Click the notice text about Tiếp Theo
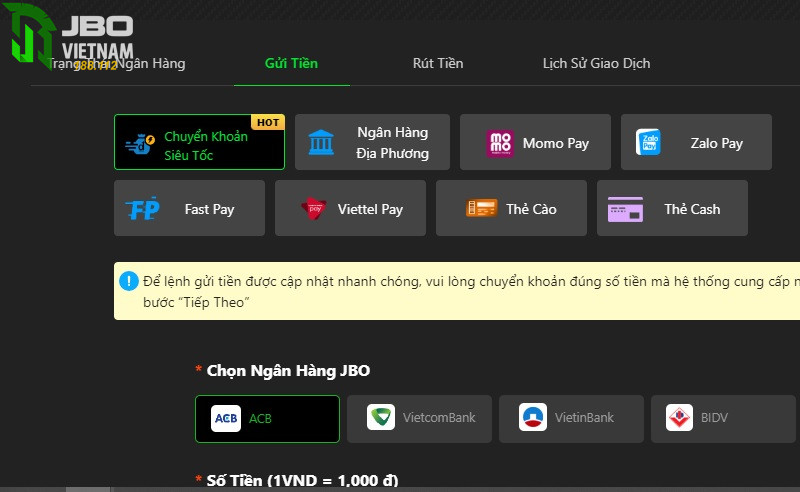The height and width of the screenshot is (492, 800). (471, 291)
